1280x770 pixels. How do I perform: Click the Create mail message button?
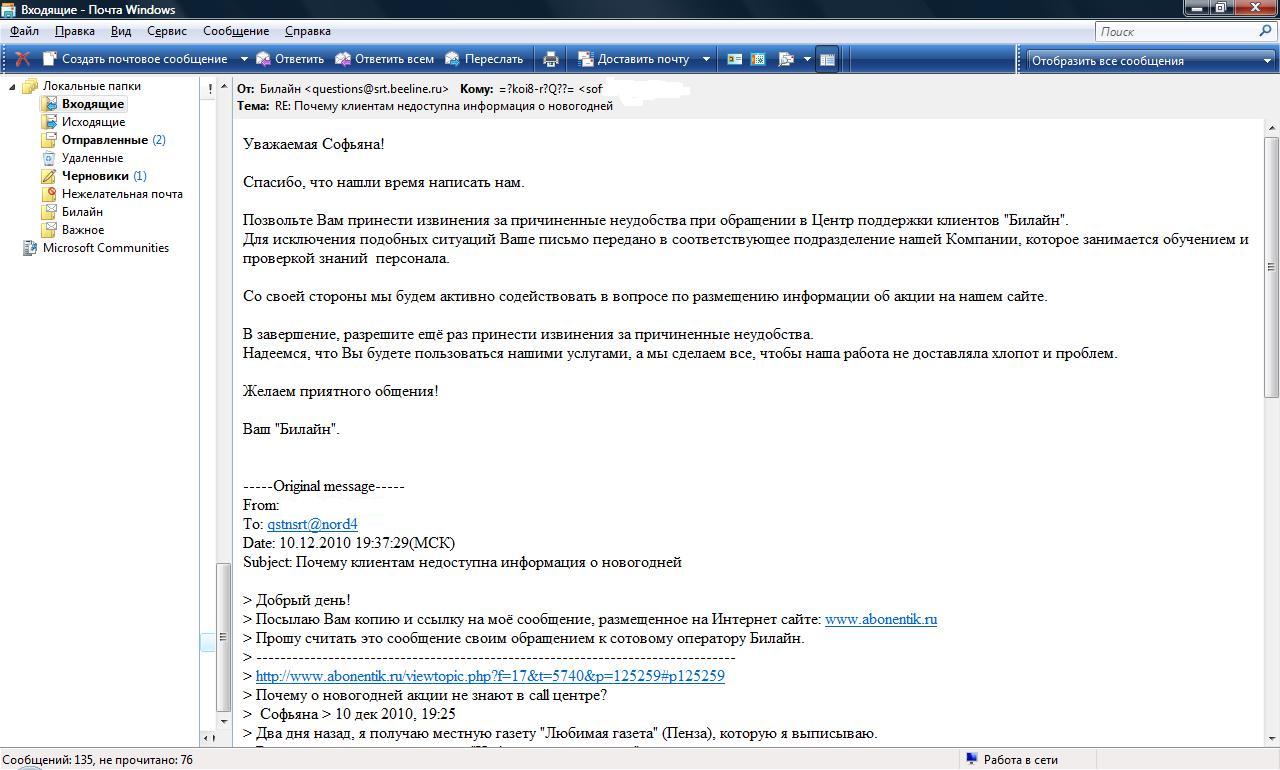134,59
